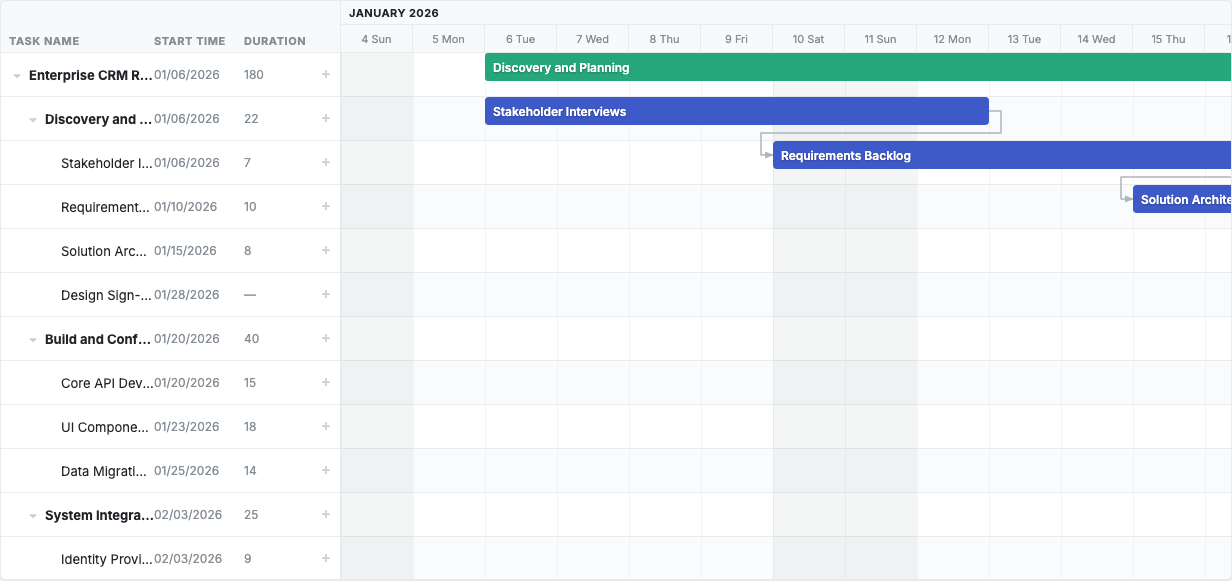Click plus icon on Design Sign-... row
Viewport: 1232px width, 581px height.
325,295
